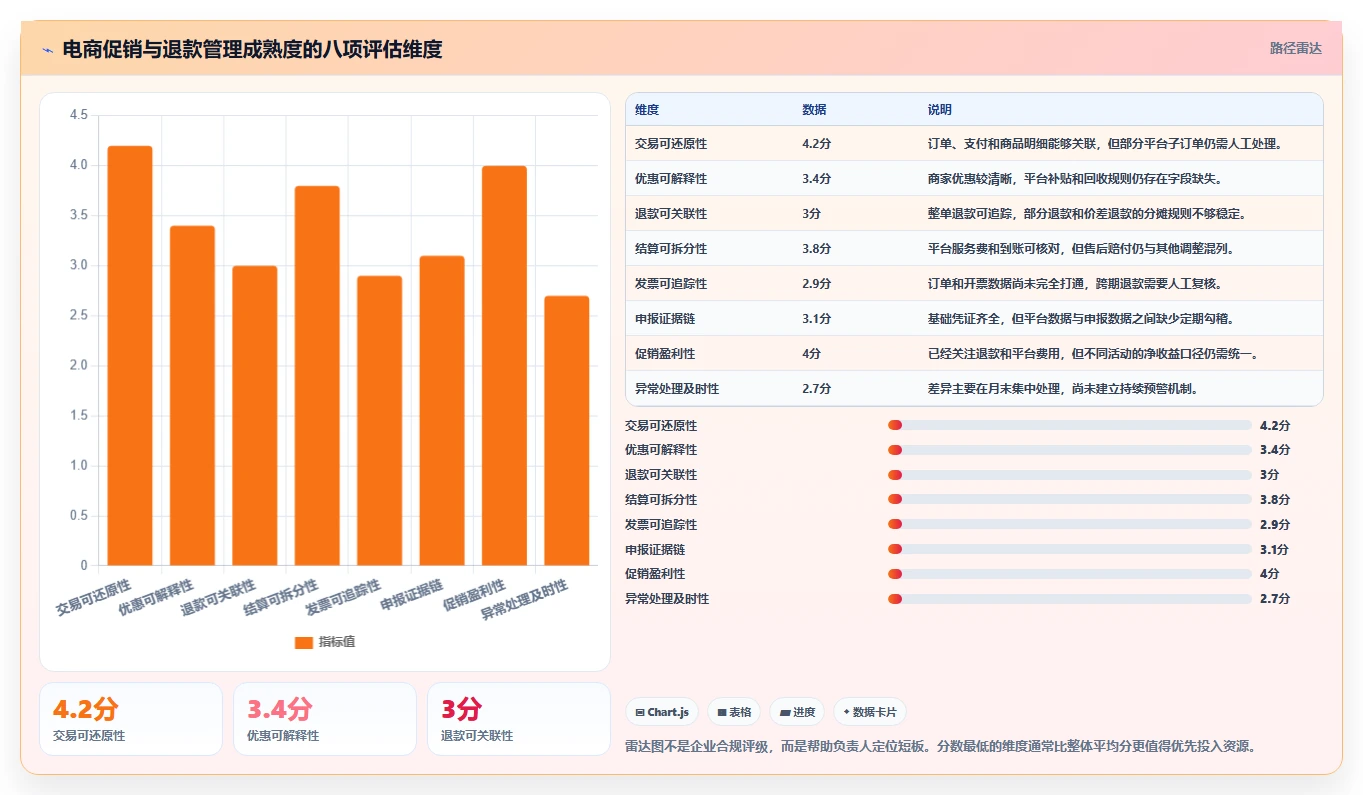Click the 发票可追踪性 bar in the chart
Image resolution: width=1363 pixels, height=795 pixels.
[x=379, y=421]
